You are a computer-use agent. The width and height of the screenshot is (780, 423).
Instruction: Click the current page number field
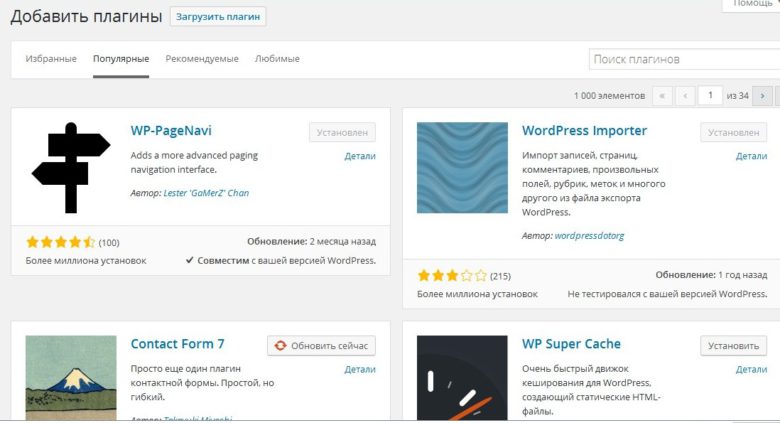(x=710, y=95)
